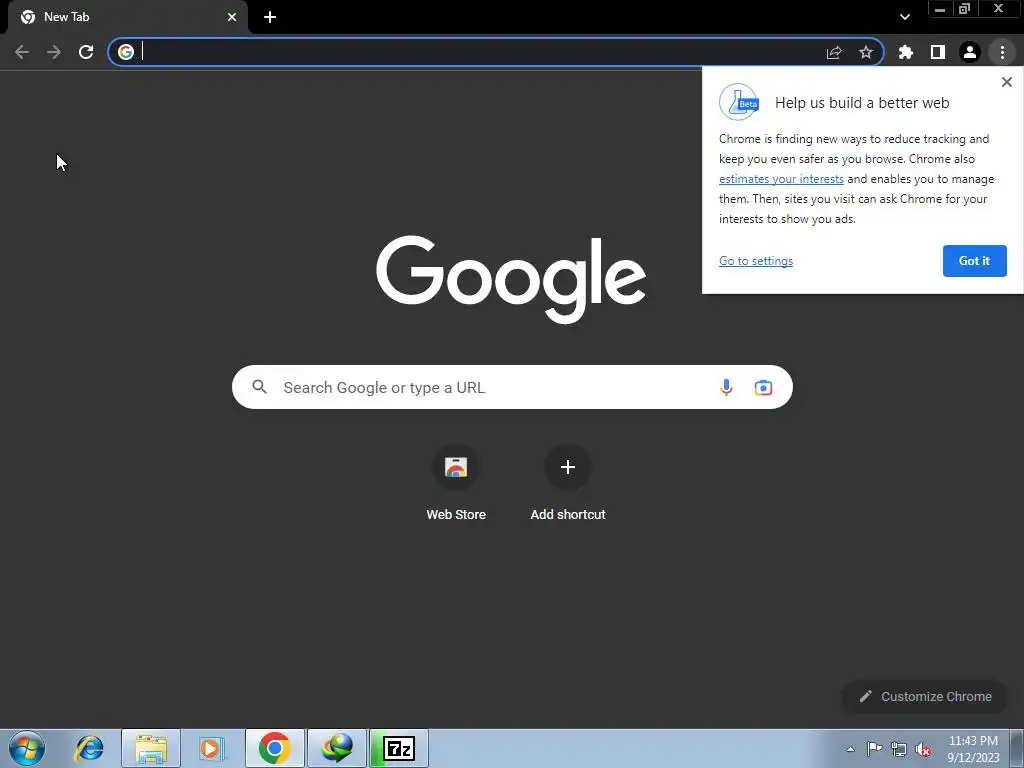Reload the current page
The height and width of the screenshot is (768, 1024).
pyautogui.click(x=86, y=52)
